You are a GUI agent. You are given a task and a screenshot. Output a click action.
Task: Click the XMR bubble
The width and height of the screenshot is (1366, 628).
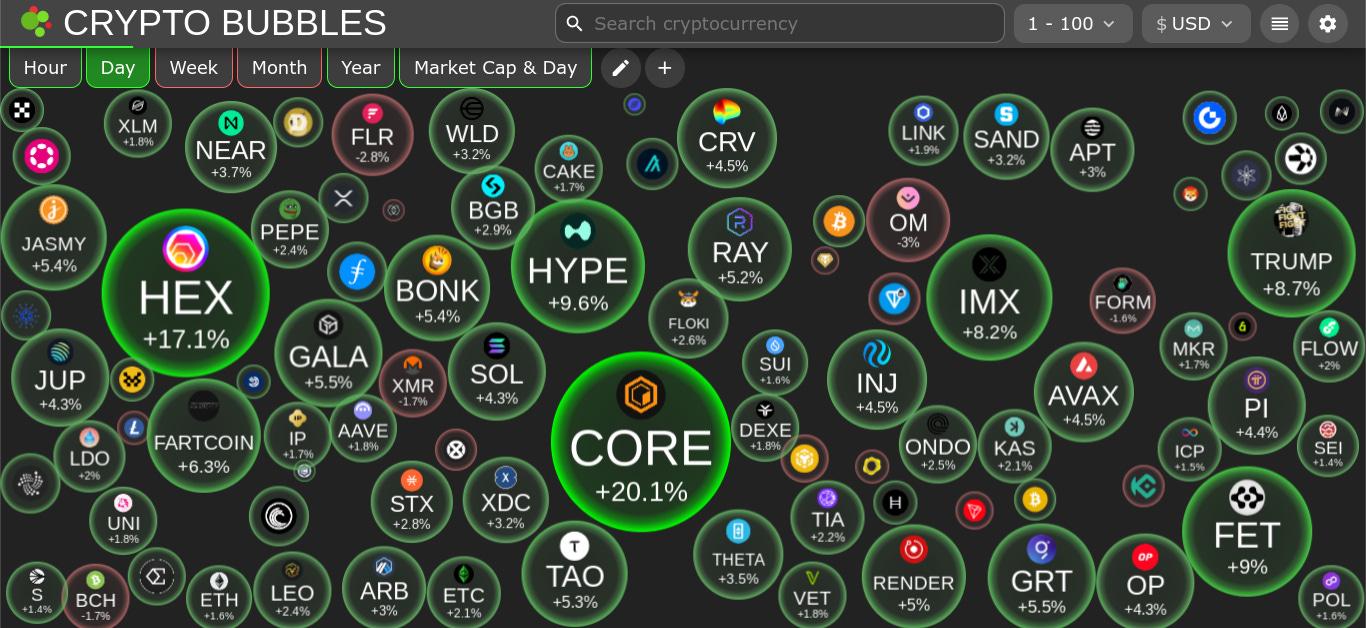tap(413, 383)
